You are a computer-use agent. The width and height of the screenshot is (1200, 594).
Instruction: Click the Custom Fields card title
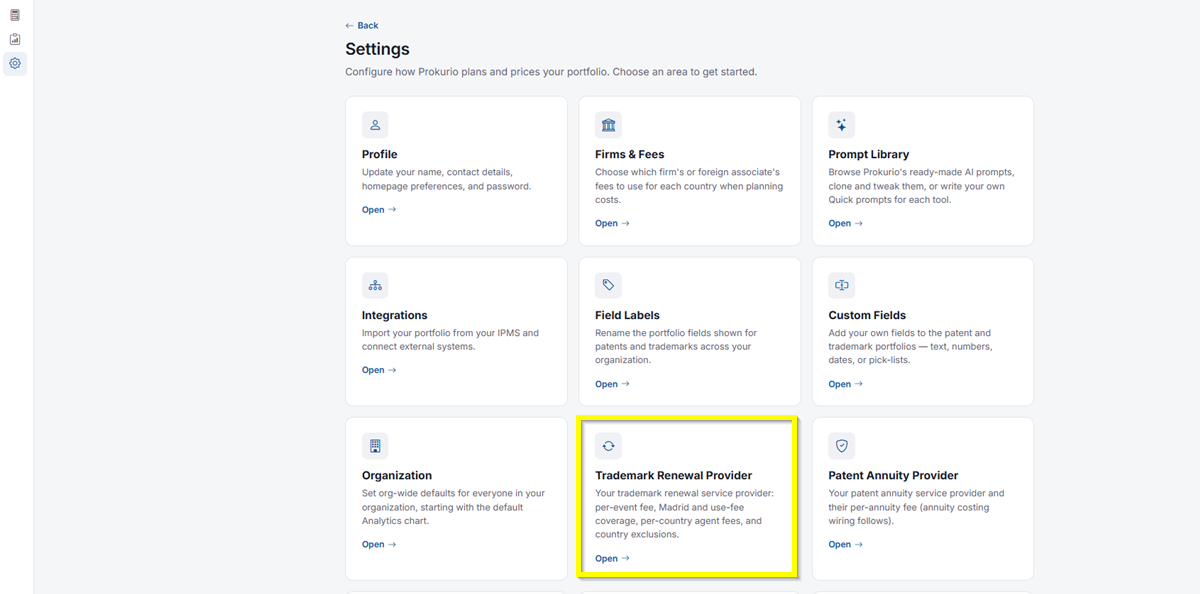(x=868, y=315)
